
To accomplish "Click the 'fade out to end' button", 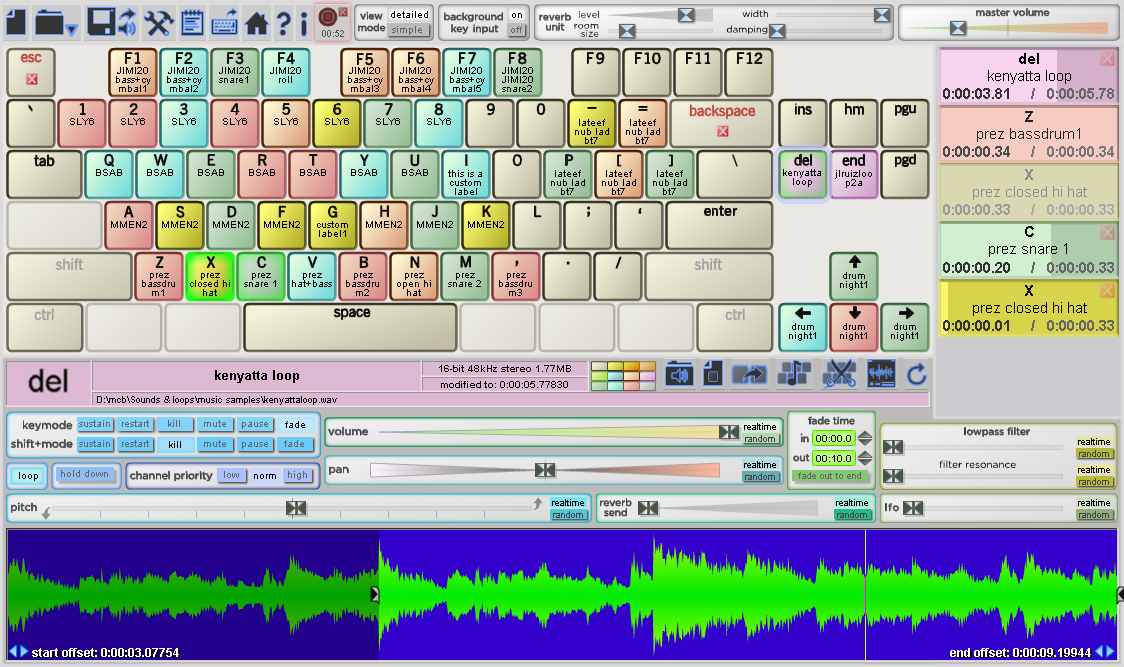I will tap(829, 477).
